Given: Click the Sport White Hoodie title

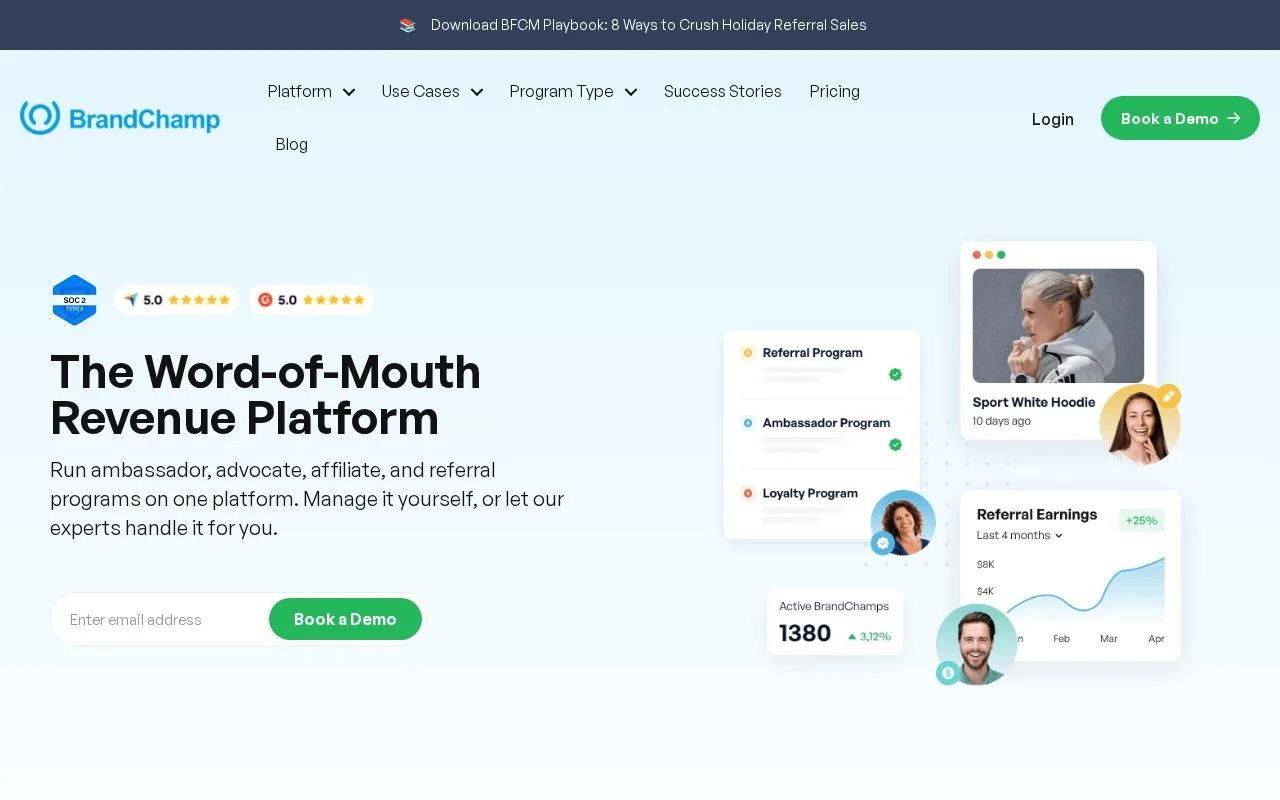Looking at the screenshot, I should (x=1034, y=402).
